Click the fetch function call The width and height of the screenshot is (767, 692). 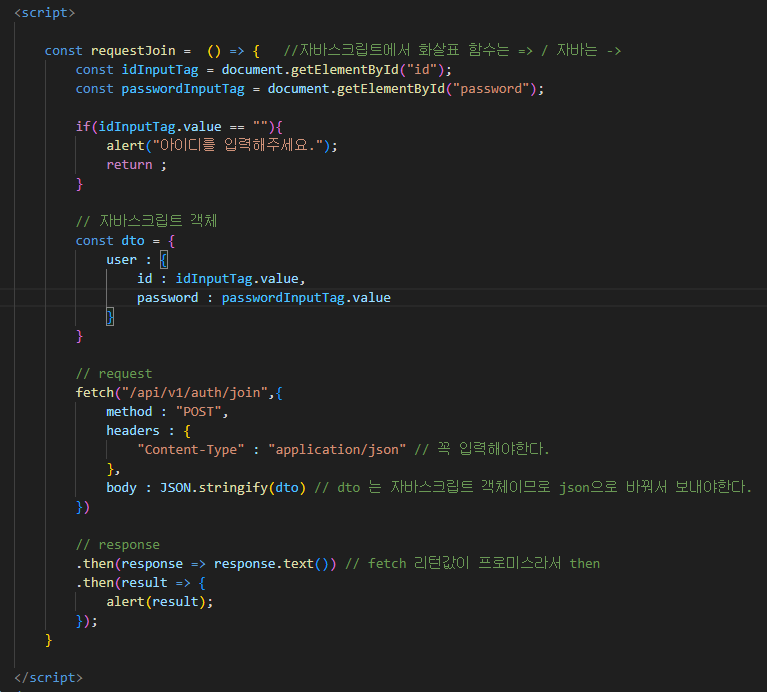coord(94,393)
